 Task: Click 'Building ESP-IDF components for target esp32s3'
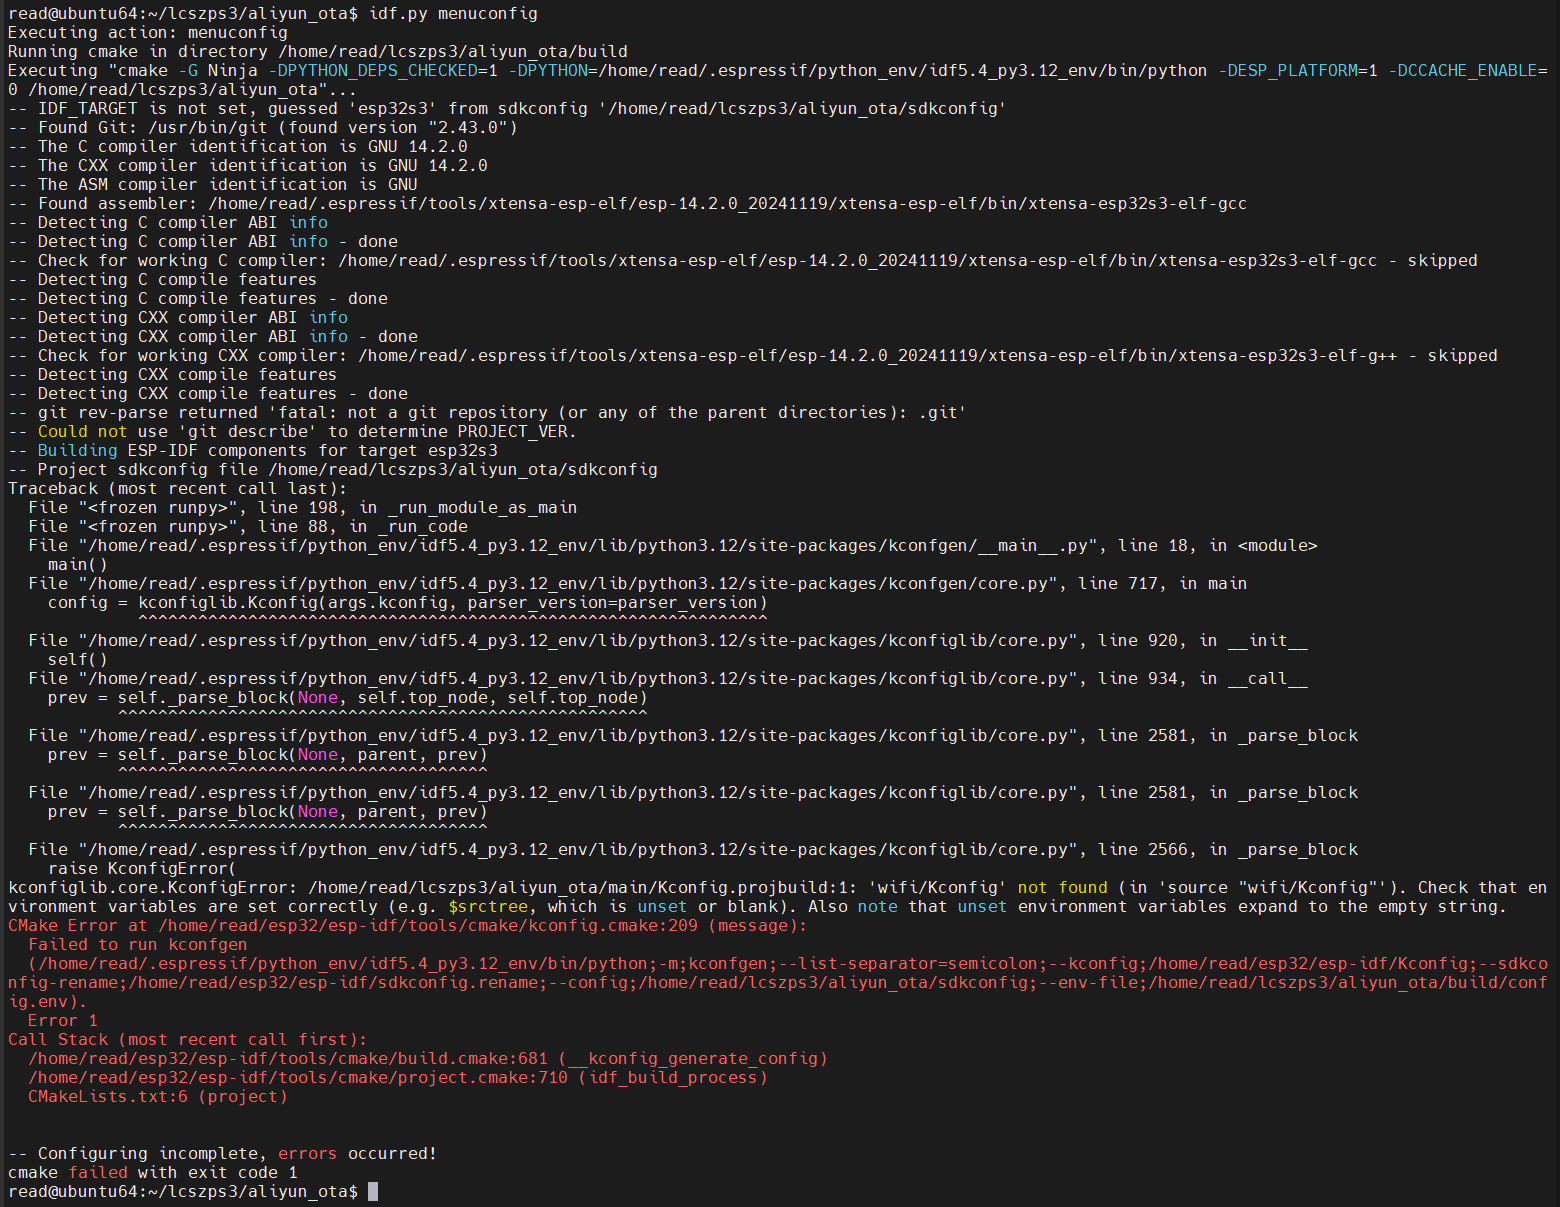(x=253, y=451)
